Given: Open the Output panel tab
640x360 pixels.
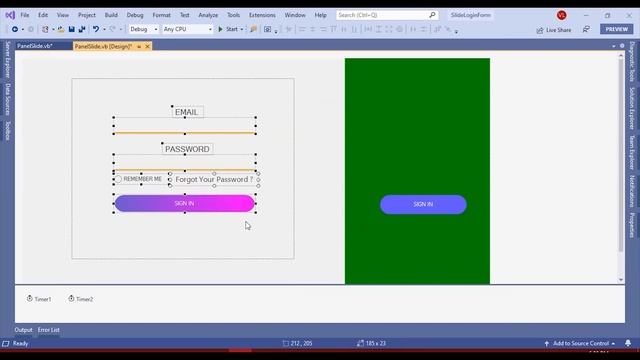Looking at the screenshot, I should coord(23,330).
